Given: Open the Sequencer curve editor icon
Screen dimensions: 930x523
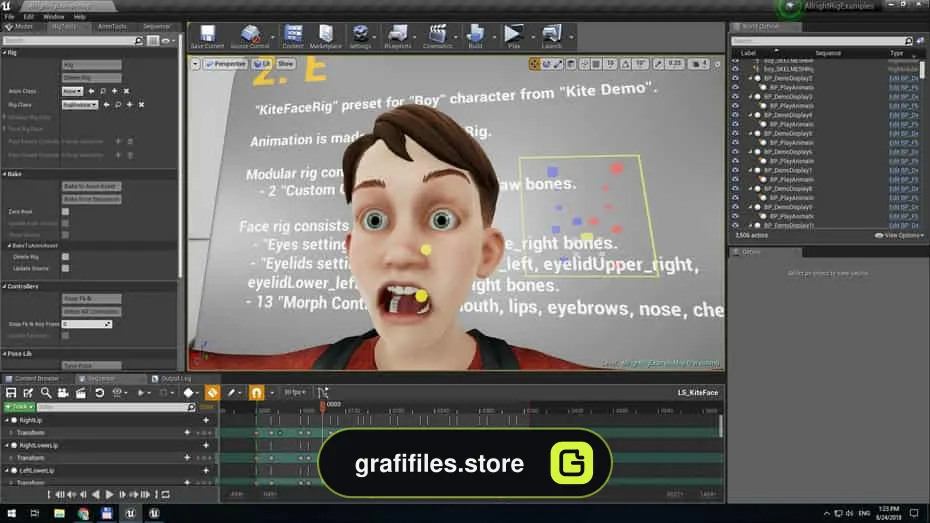Looking at the screenshot, I should point(323,393).
